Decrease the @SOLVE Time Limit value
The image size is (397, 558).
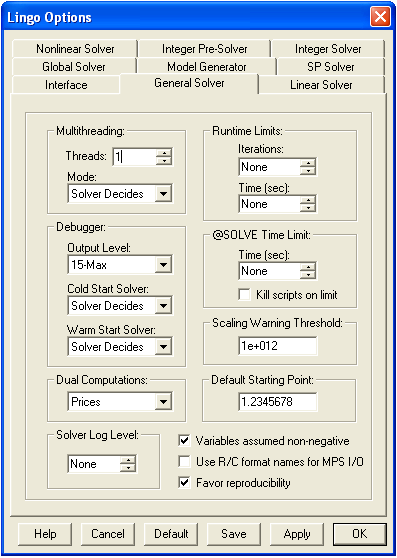coord(308,275)
